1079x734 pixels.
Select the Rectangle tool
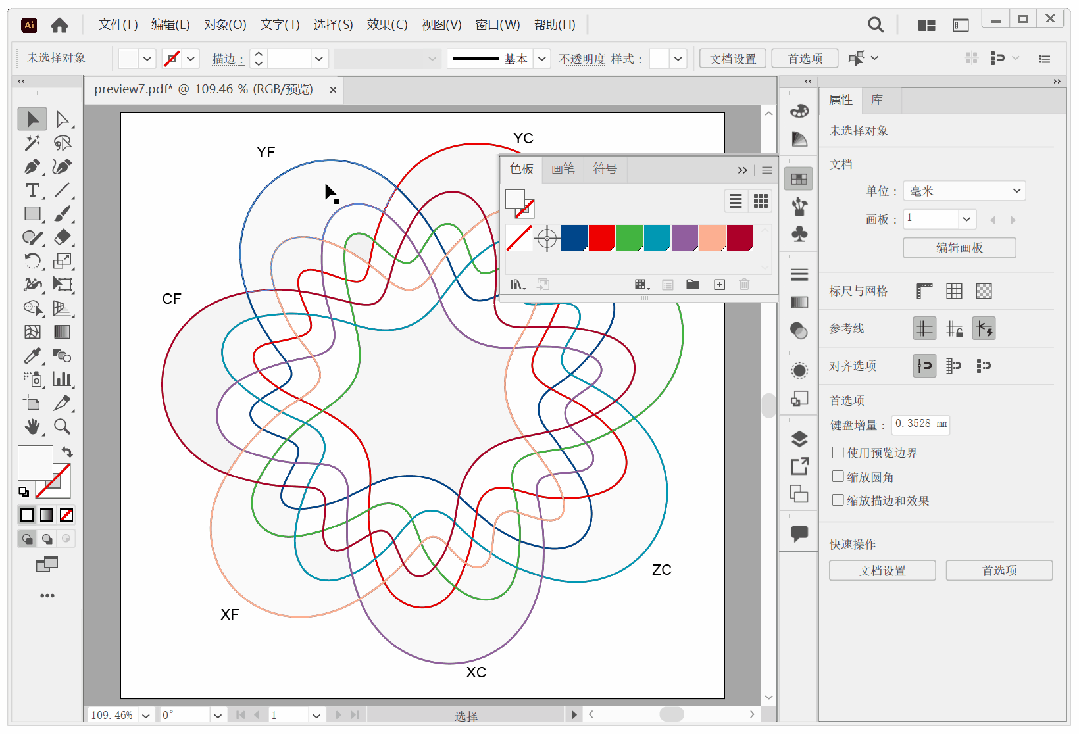(x=32, y=214)
